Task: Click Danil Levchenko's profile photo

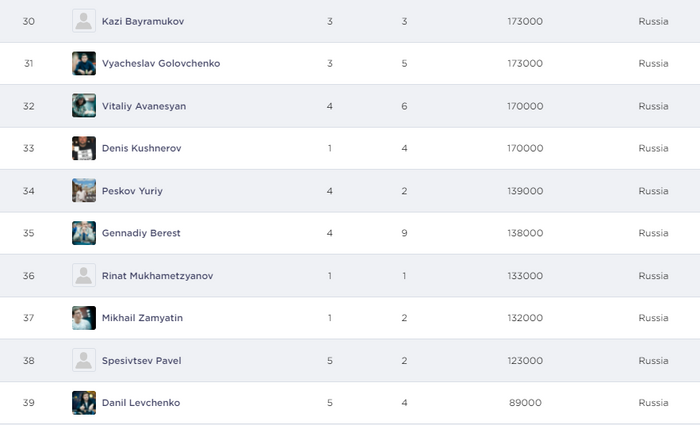Action: click(84, 403)
